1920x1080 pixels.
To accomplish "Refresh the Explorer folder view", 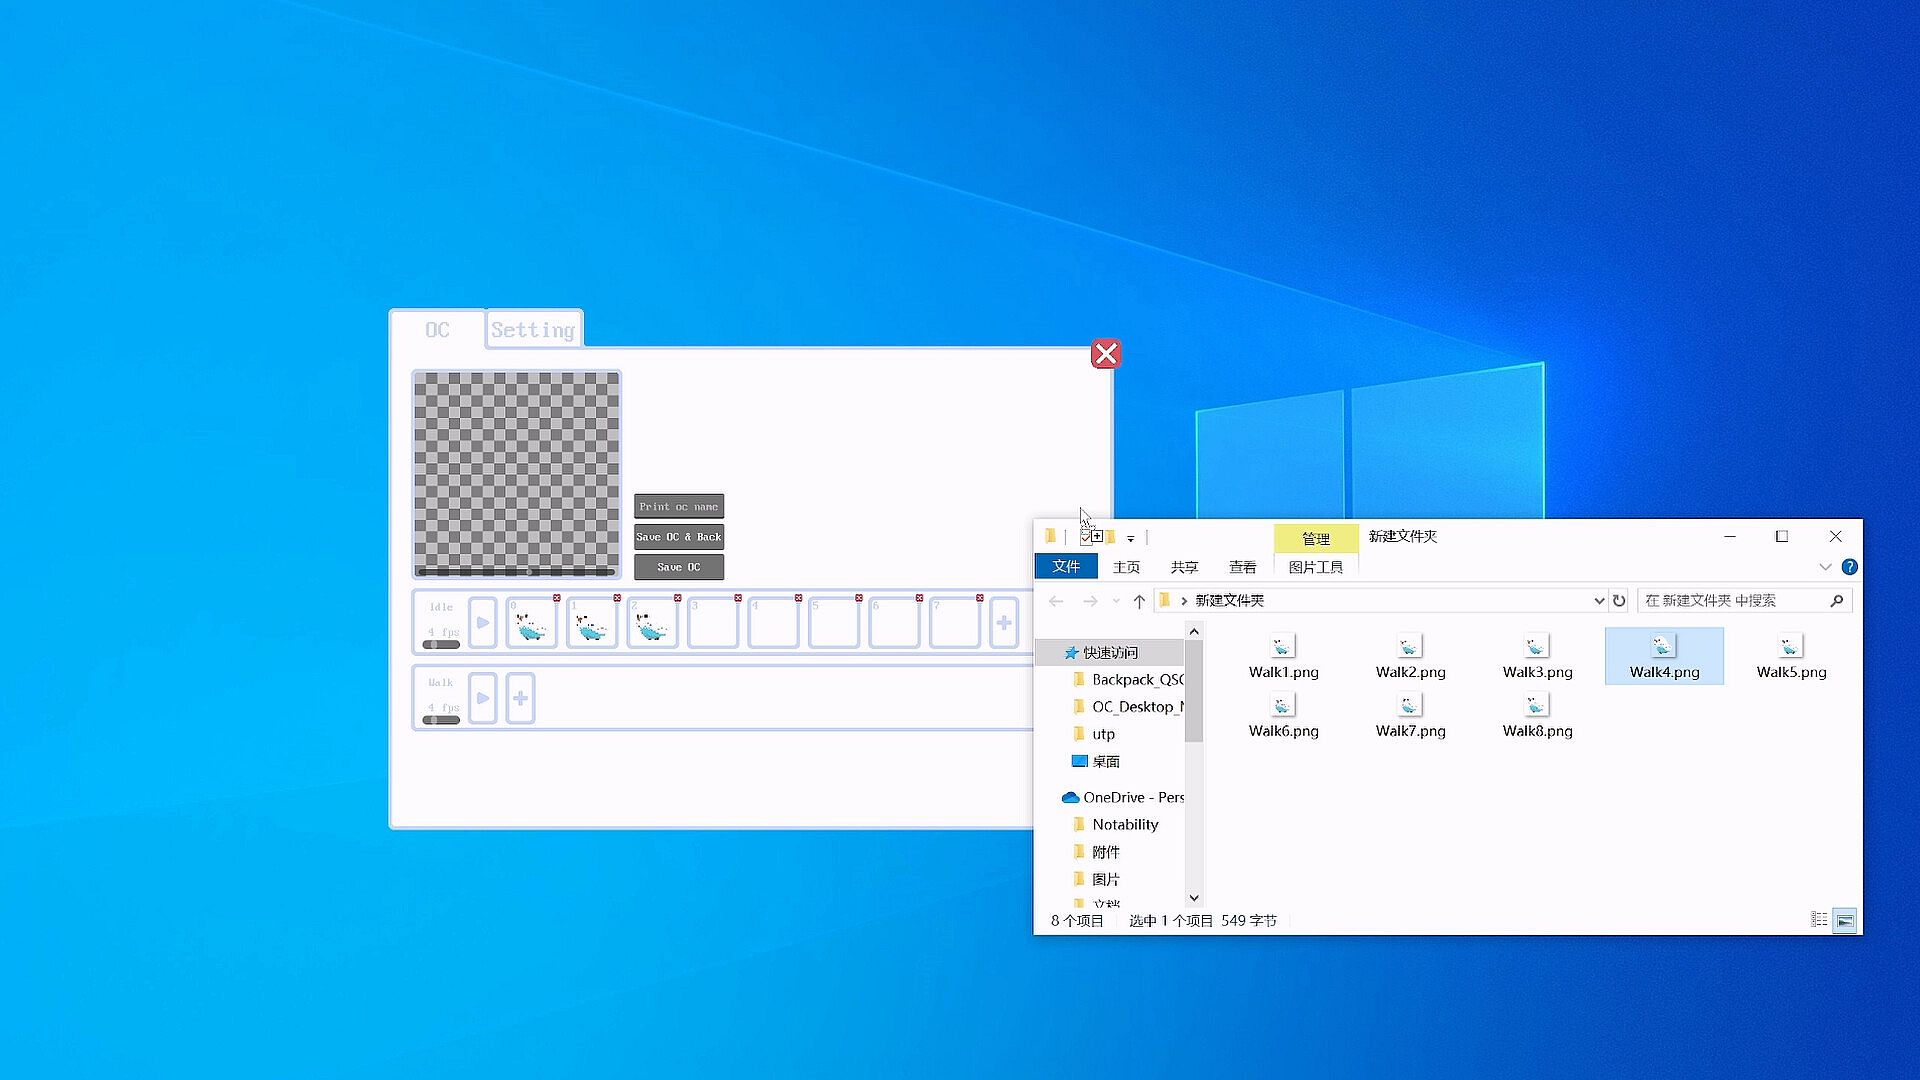I will [1619, 601].
